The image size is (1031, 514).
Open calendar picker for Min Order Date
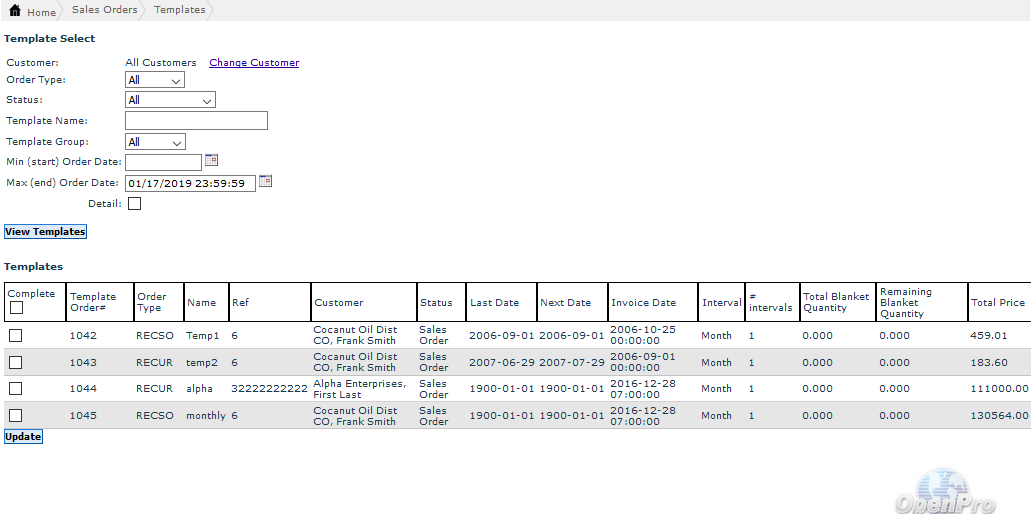tap(211, 160)
